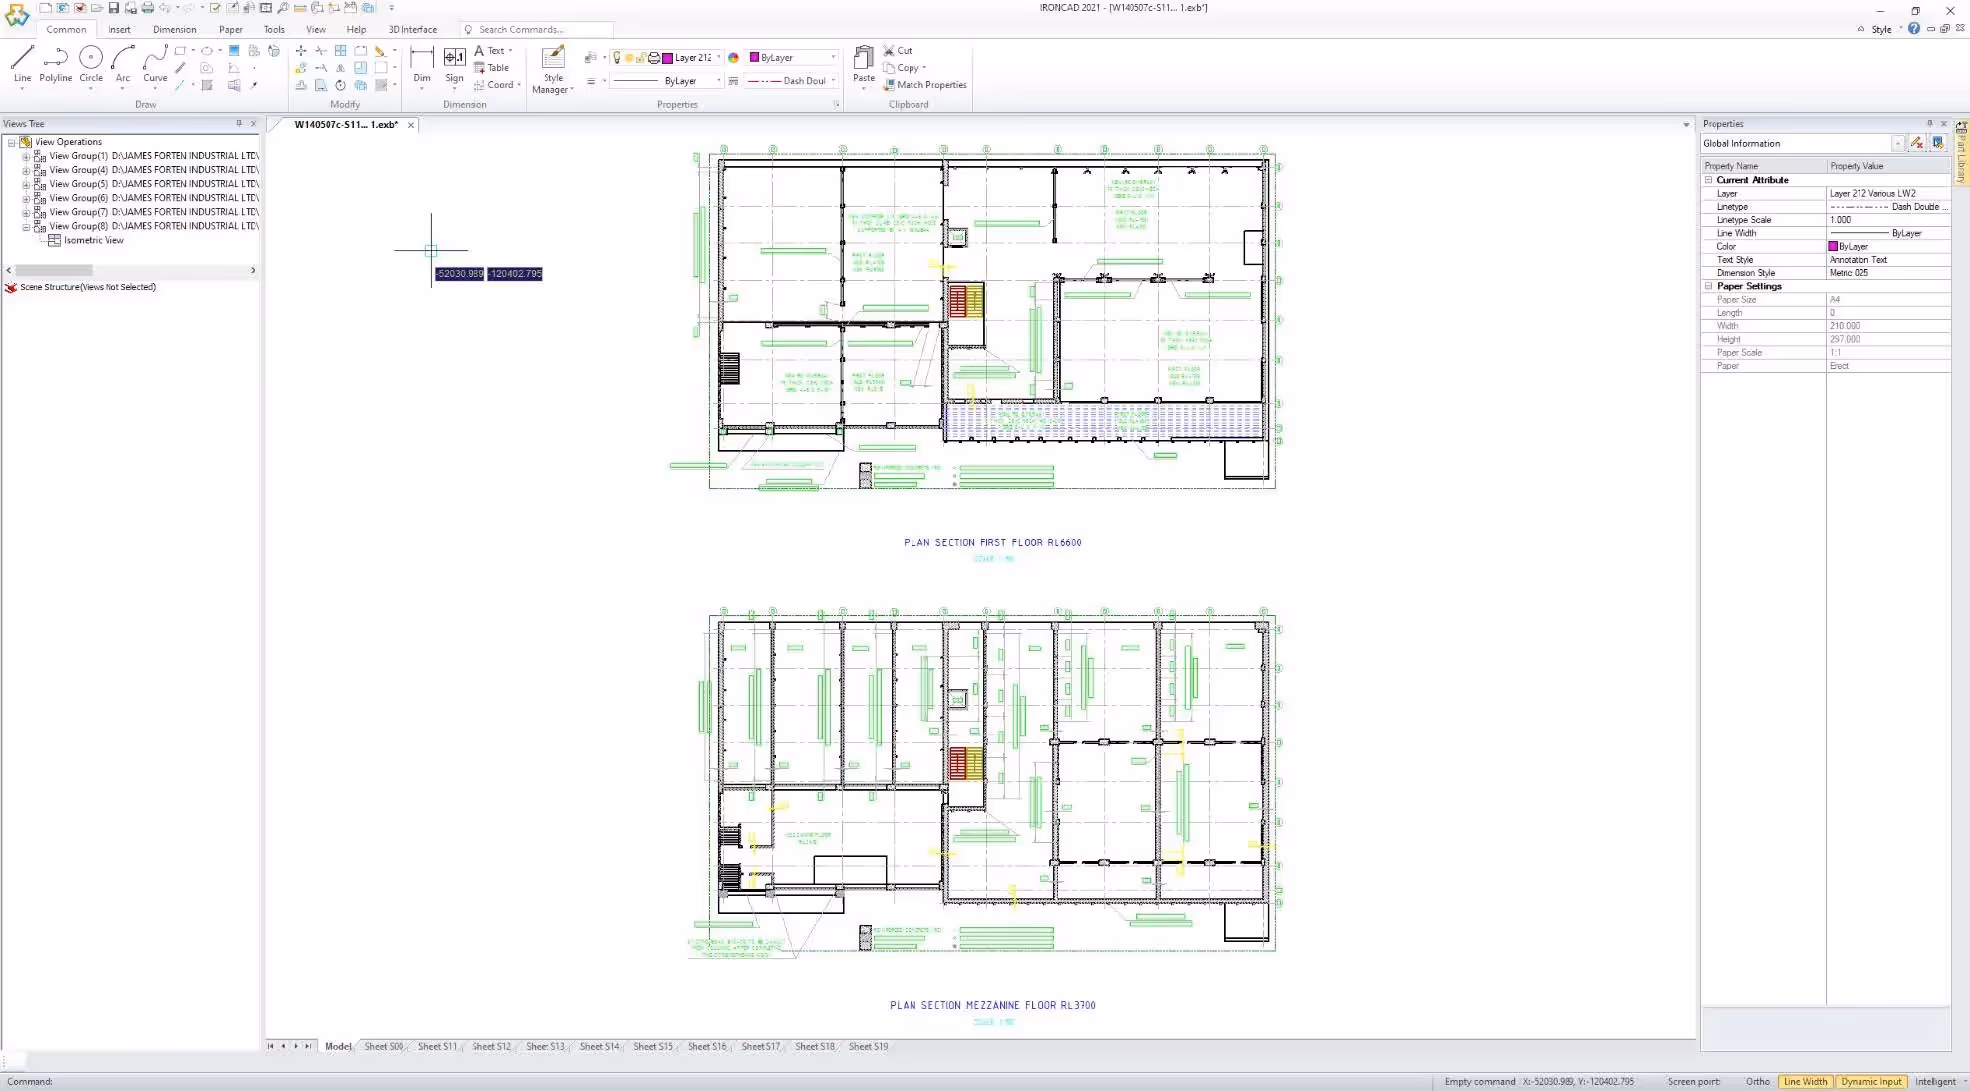Open the Dash Double linetype dropdown
Image resolution: width=1970 pixels, height=1091 pixels.
point(835,80)
